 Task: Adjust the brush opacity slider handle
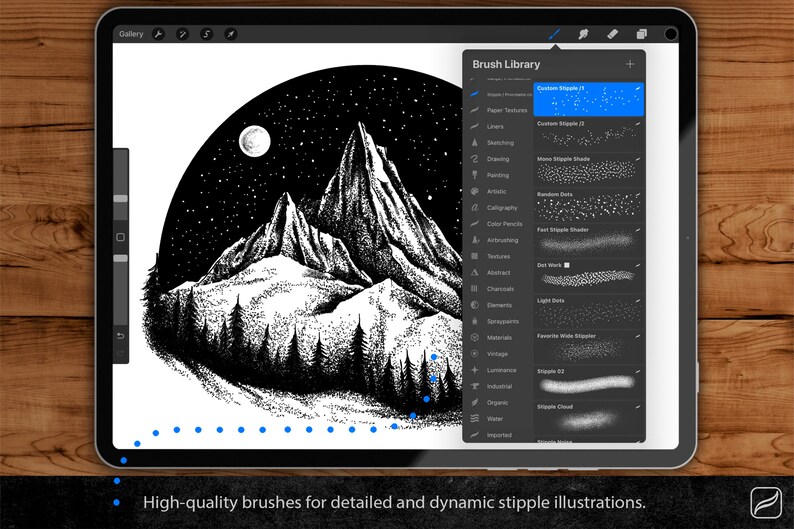(121, 258)
